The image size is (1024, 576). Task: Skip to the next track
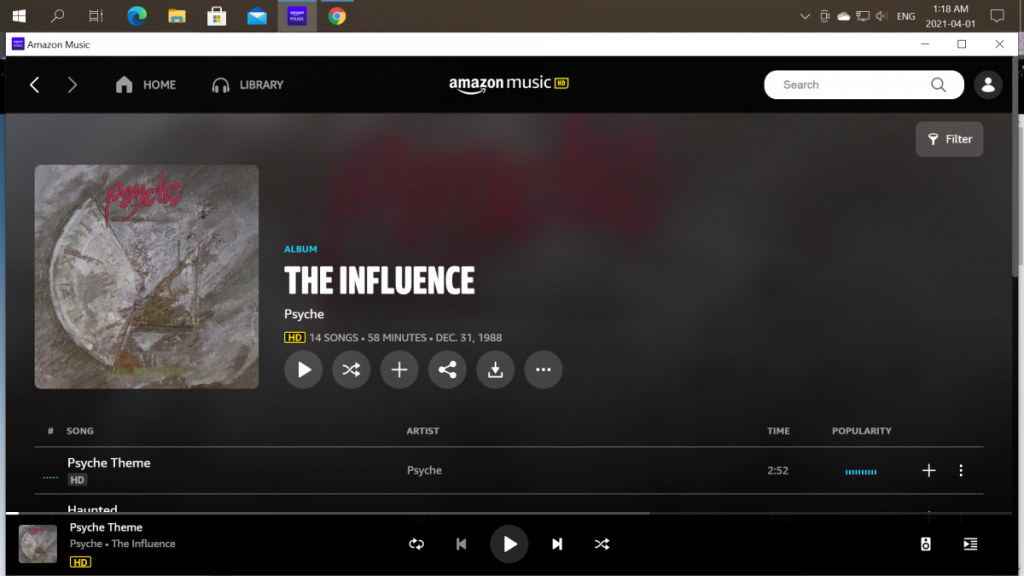pos(557,544)
